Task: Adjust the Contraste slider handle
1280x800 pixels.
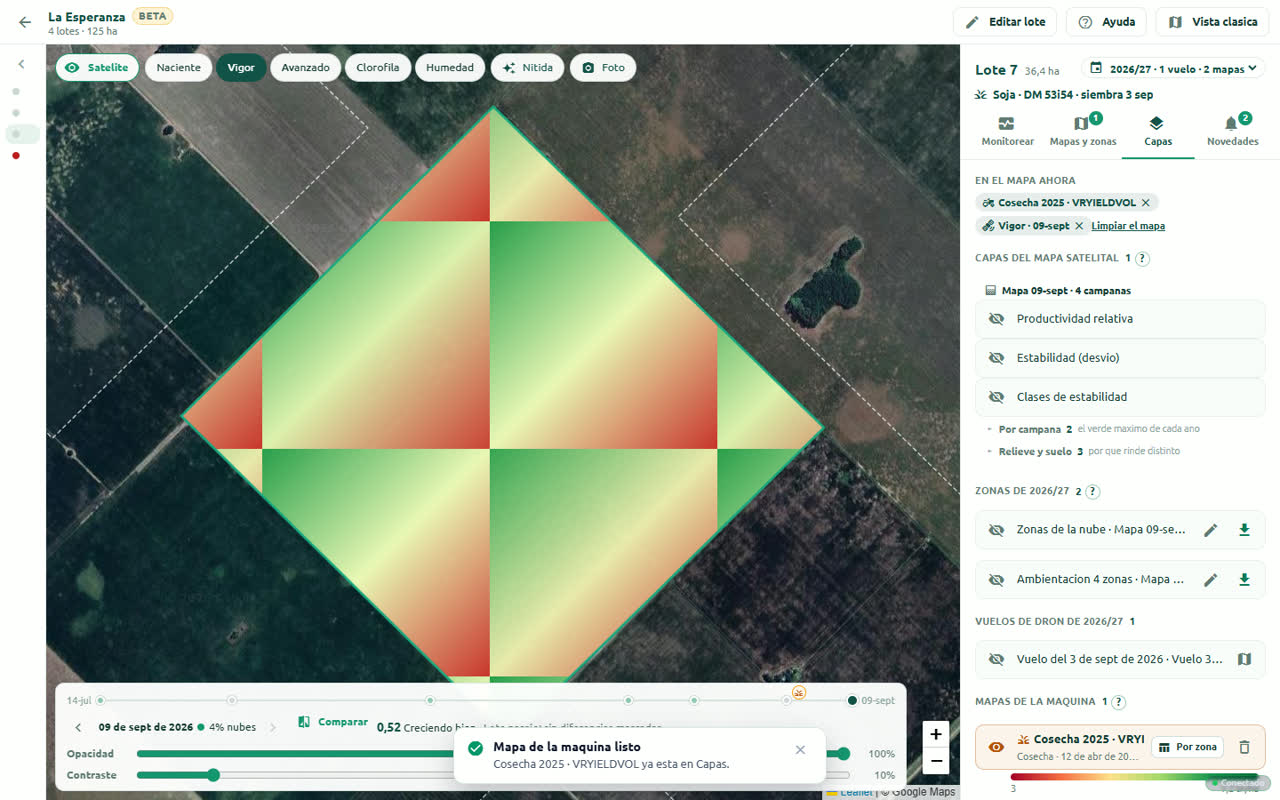Action: pos(213,775)
